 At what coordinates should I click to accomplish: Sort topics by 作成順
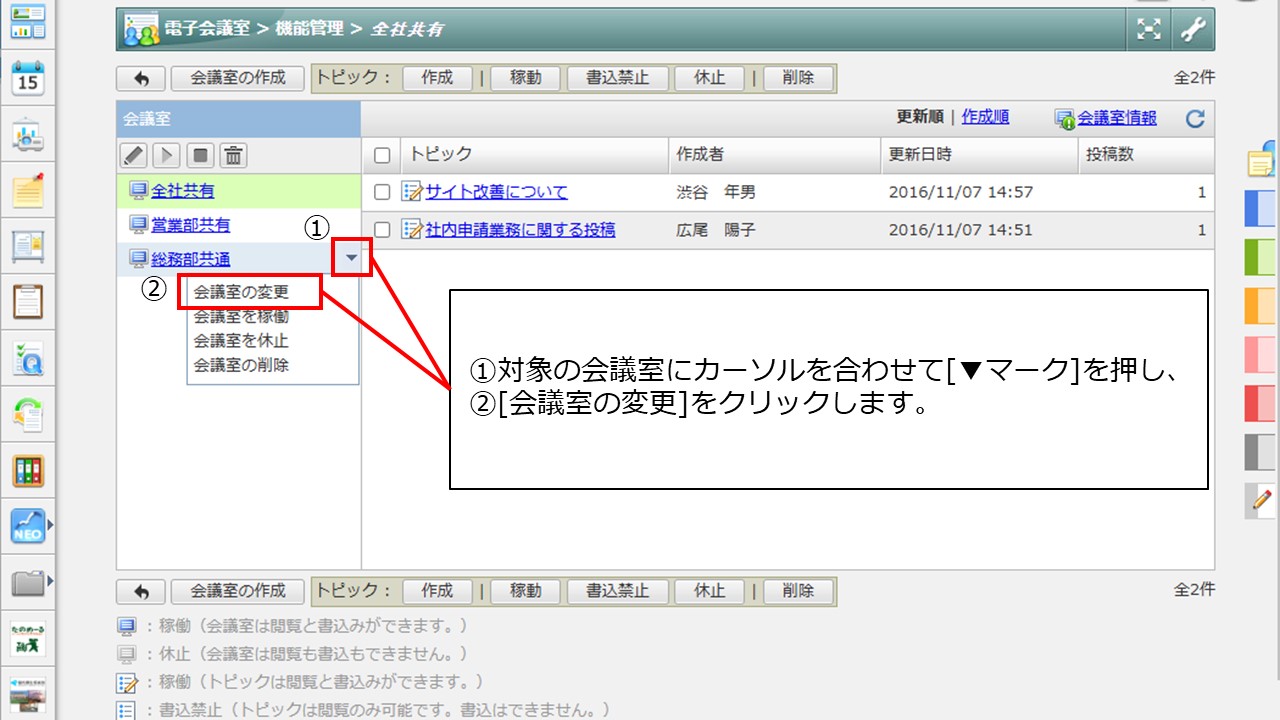click(985, 117)
